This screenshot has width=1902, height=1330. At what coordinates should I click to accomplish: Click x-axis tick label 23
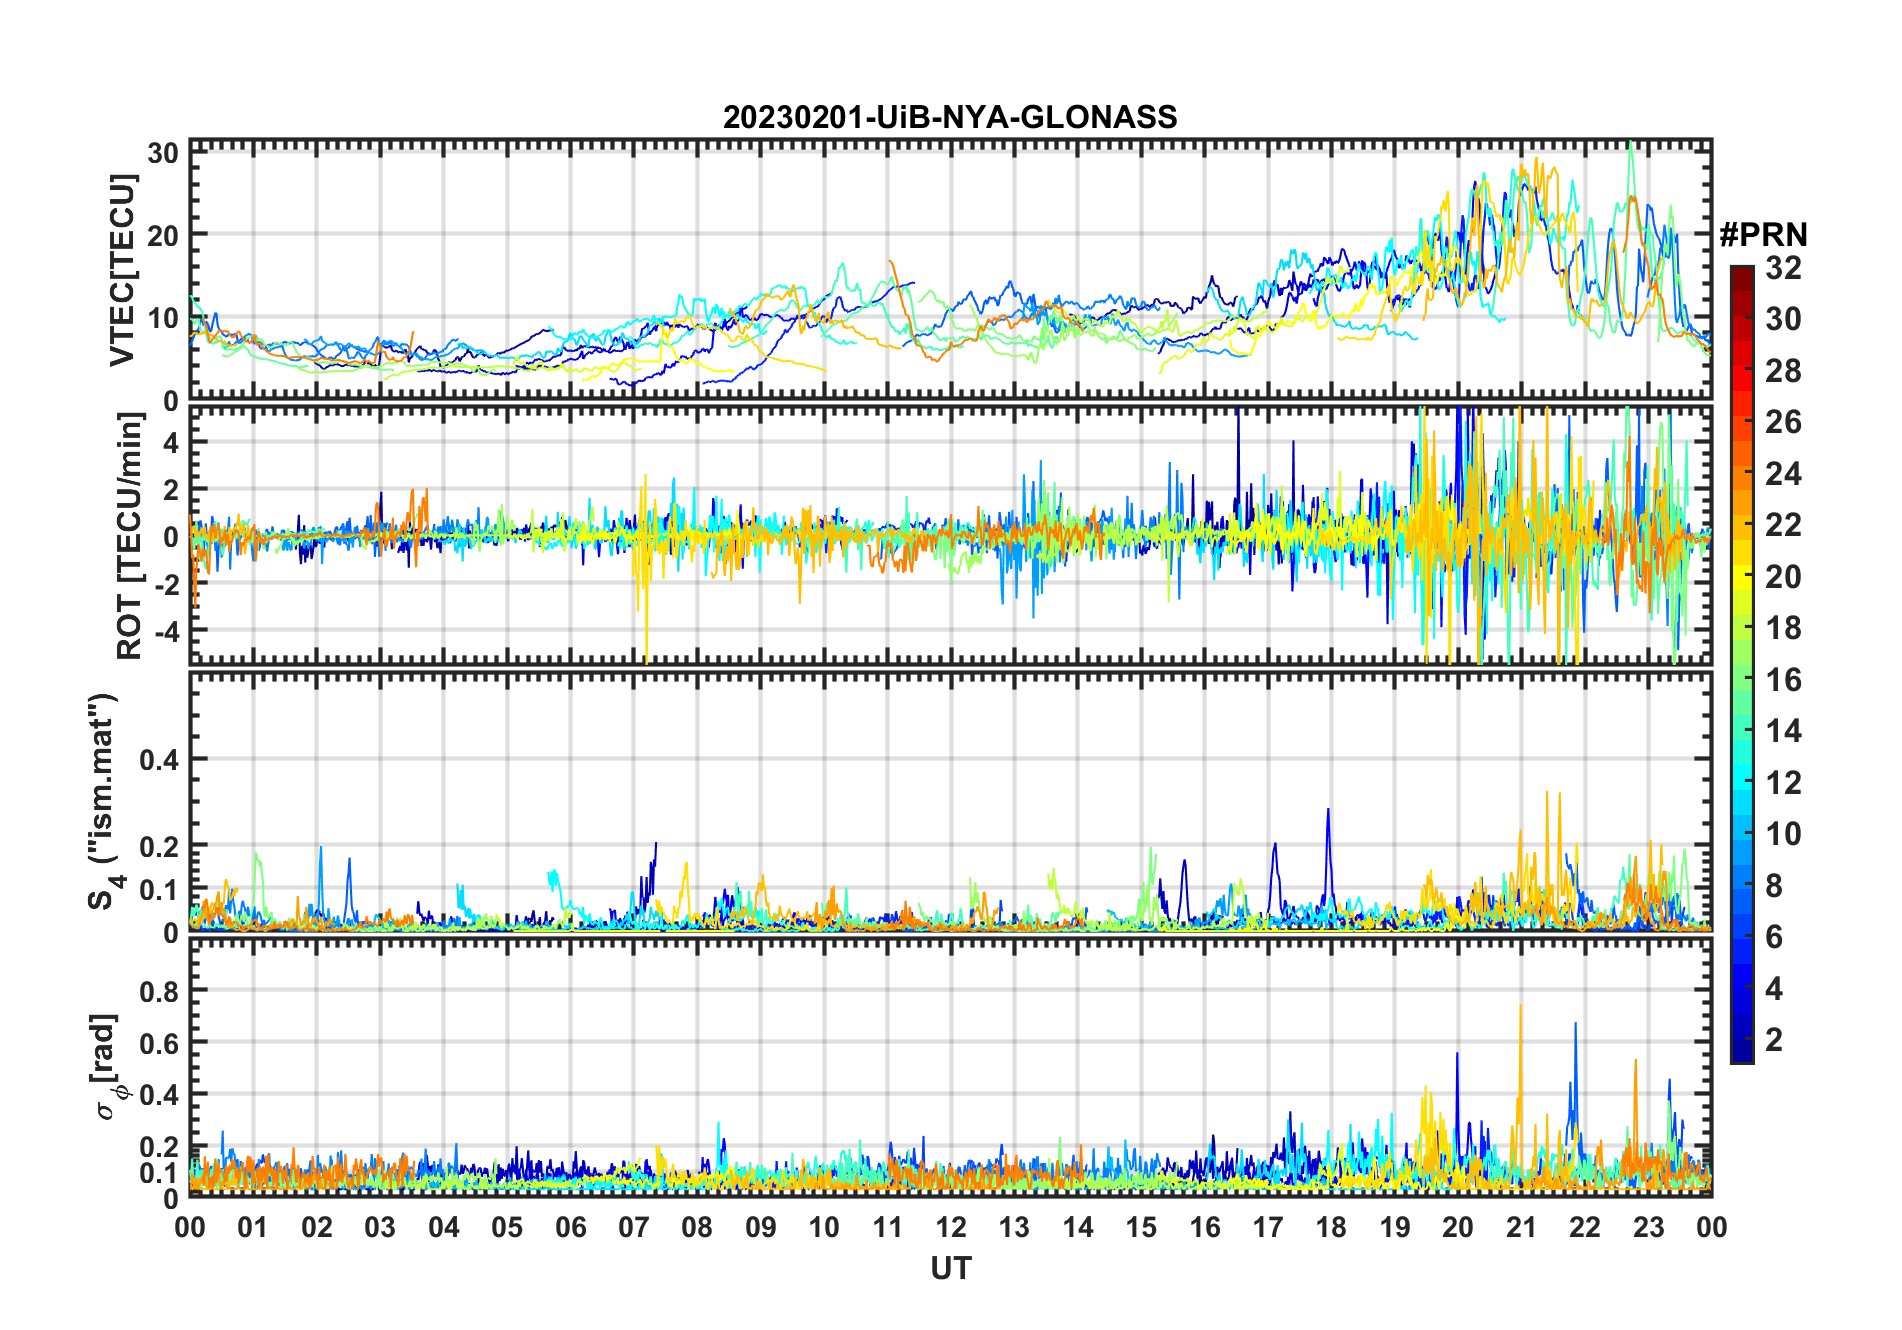coord(1648,1227)
